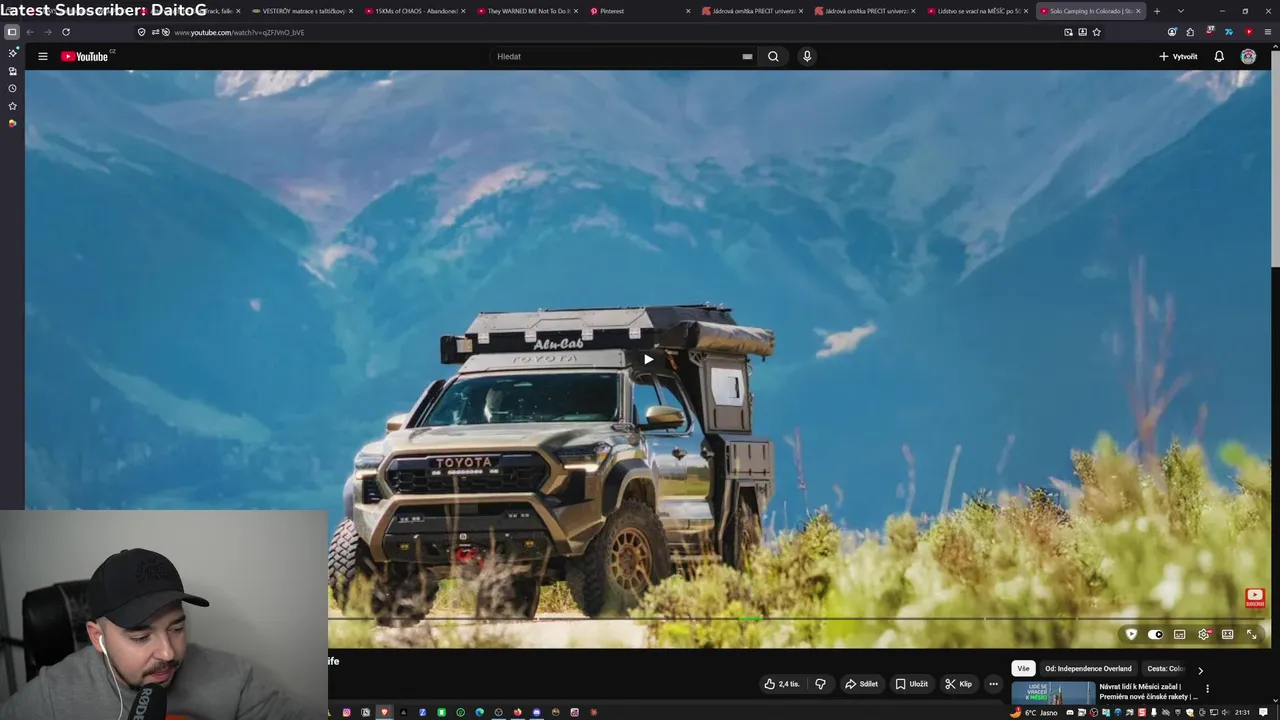This screenshot has height=720, width=1280.
Task: Click the address bar URL
Action: point(239,32)
